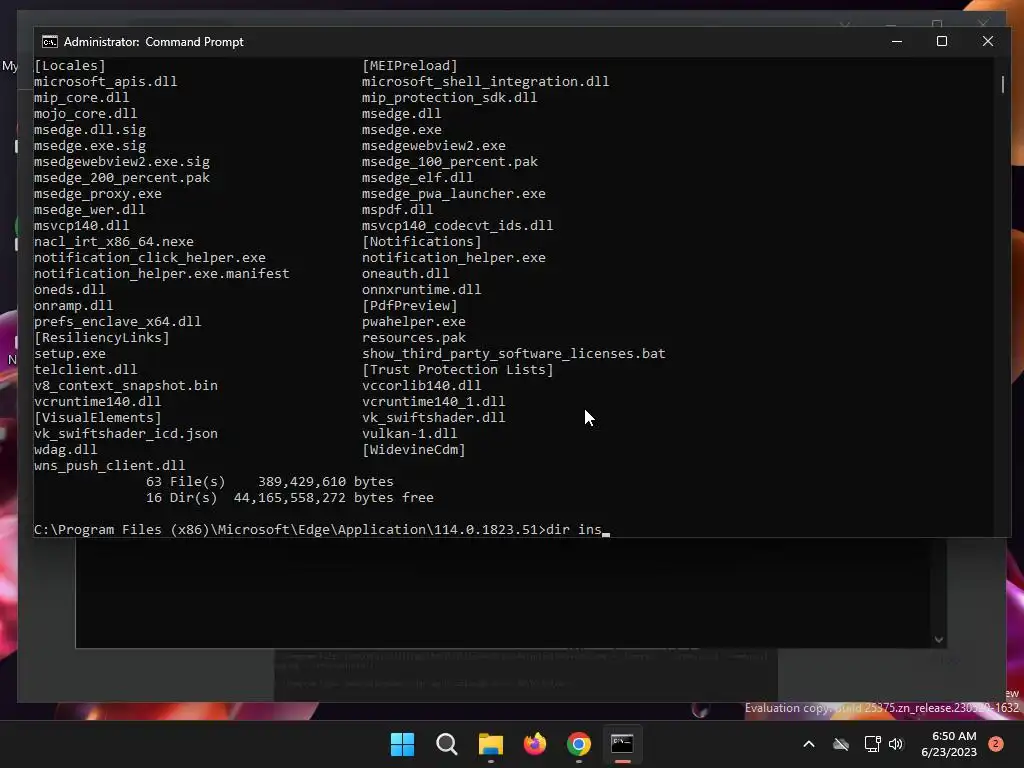Viewport: 1024px width, 768px height.
Task: Click the OneDrive cloud tray icon
Action: point(841,744)
